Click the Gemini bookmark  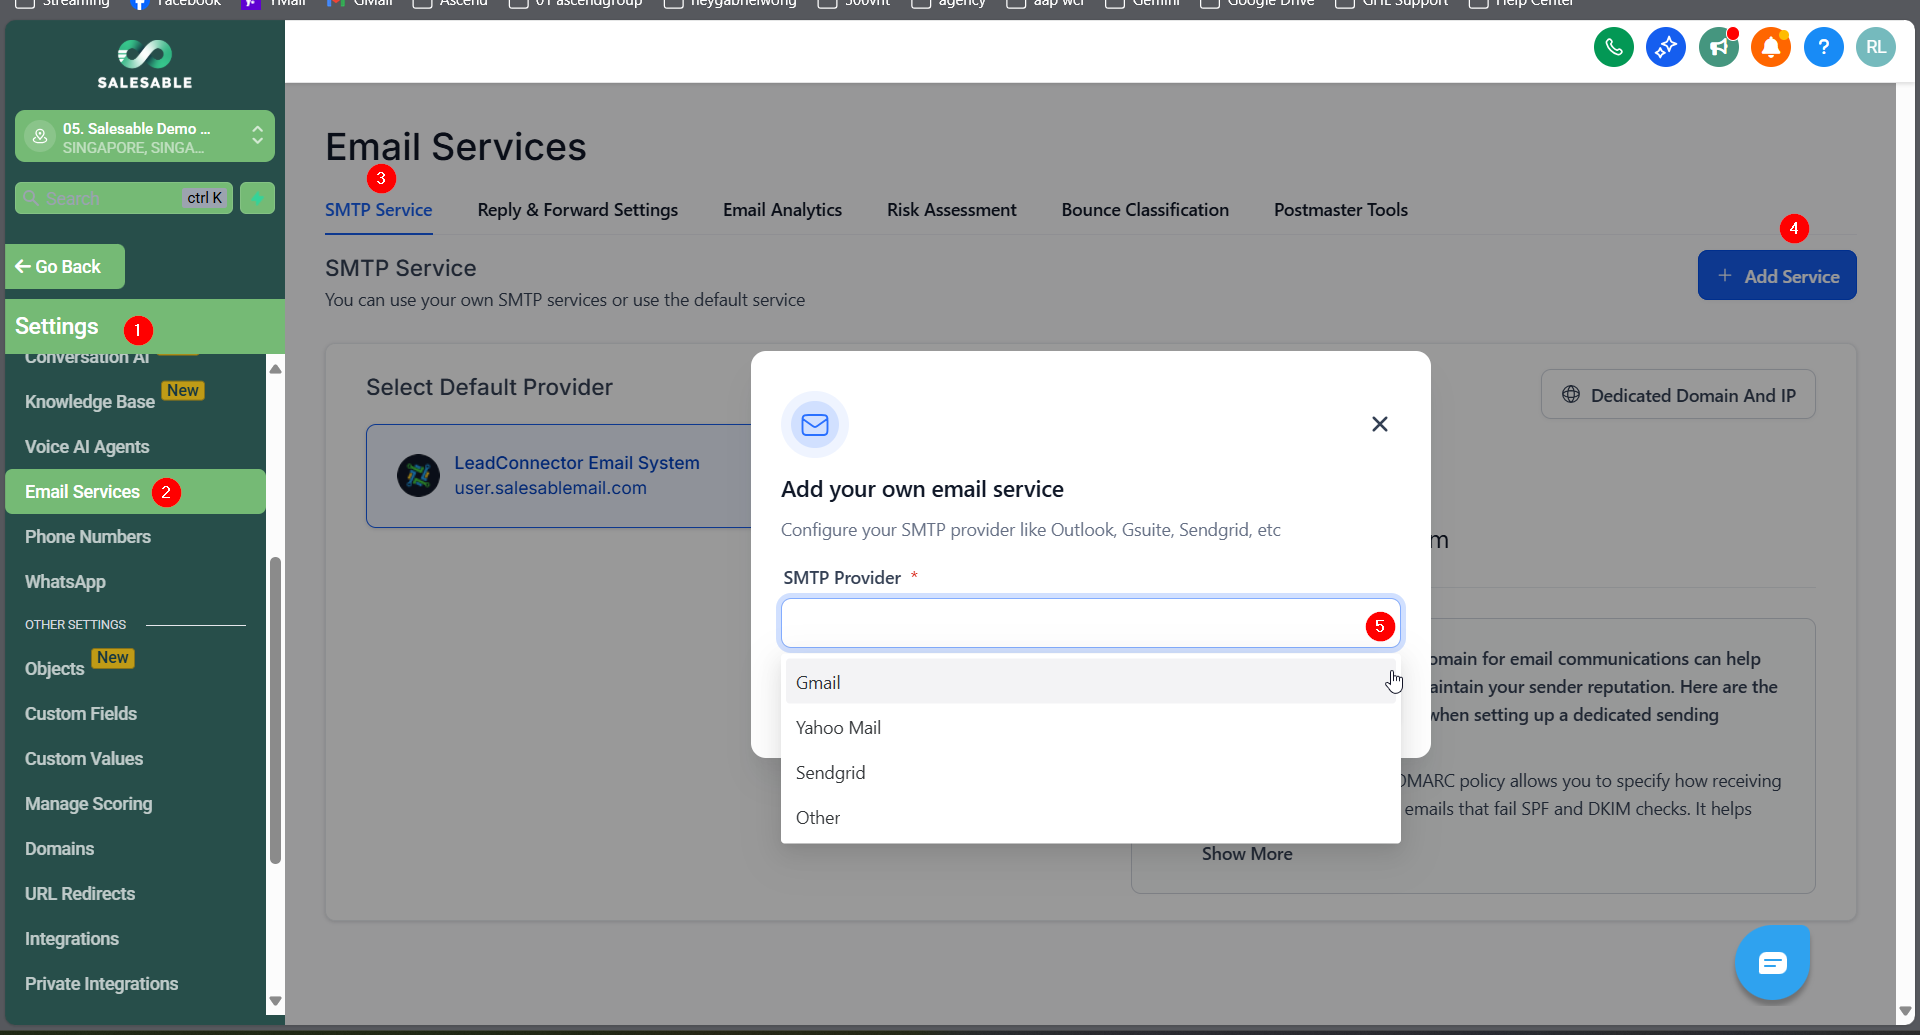[x=1143, y=4]
